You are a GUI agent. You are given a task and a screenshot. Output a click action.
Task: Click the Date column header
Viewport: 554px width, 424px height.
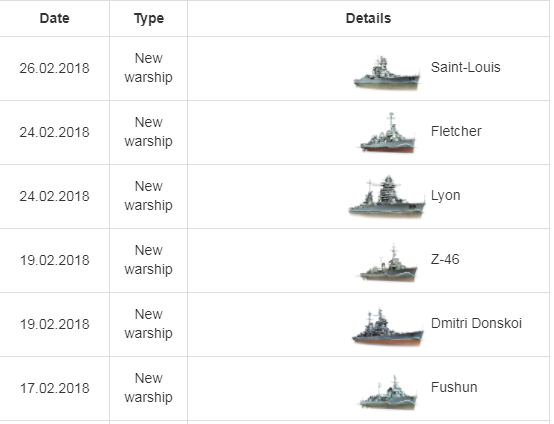point(54,18)
